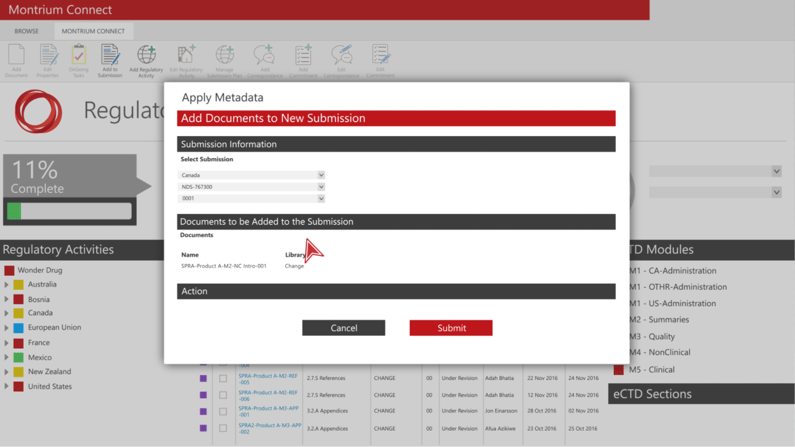Select M2 - Summaries module
795x447 pixels.
click(x=659, y=320)
